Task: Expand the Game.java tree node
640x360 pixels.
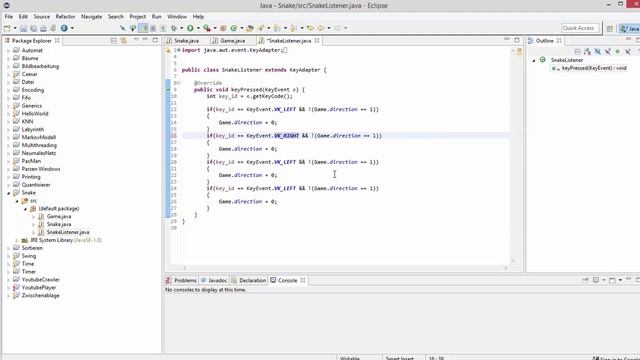Action: pos(33,217)
